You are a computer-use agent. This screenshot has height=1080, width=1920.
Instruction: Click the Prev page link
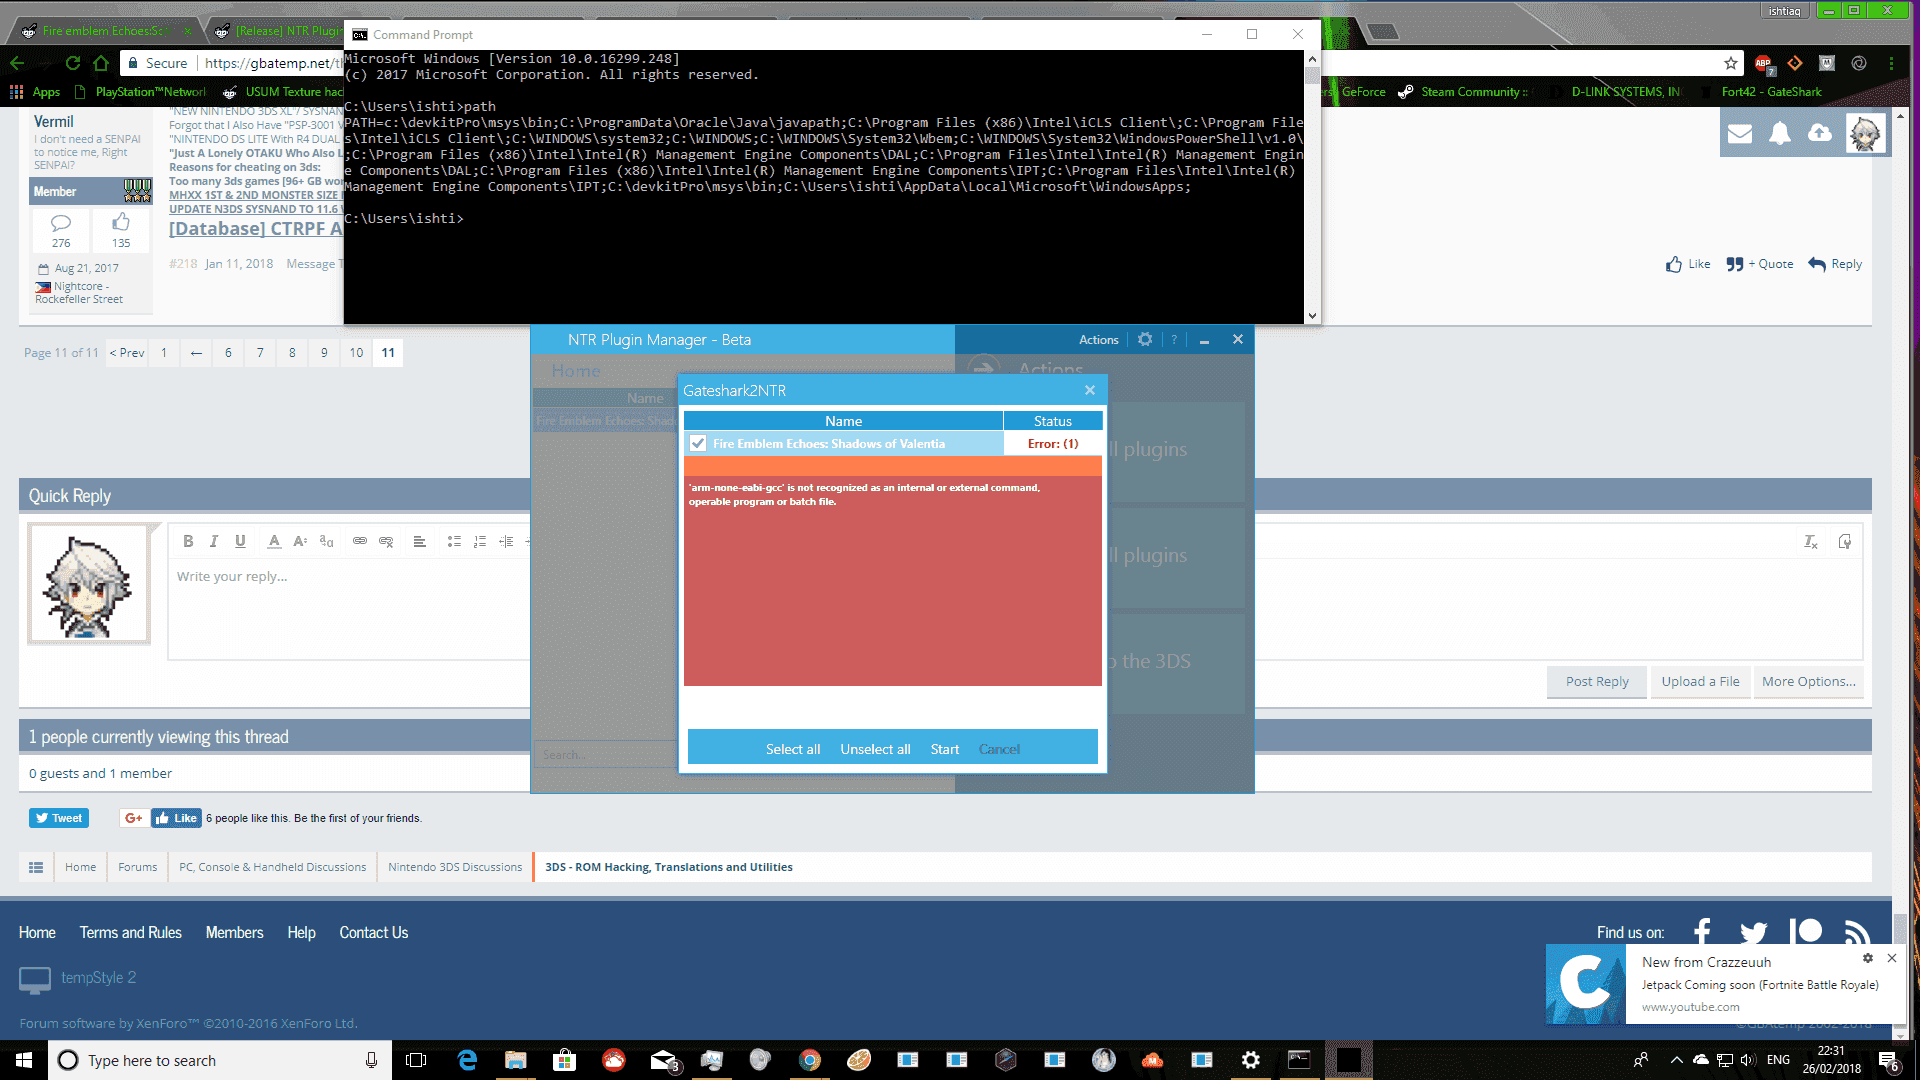[x=127, y=353]
